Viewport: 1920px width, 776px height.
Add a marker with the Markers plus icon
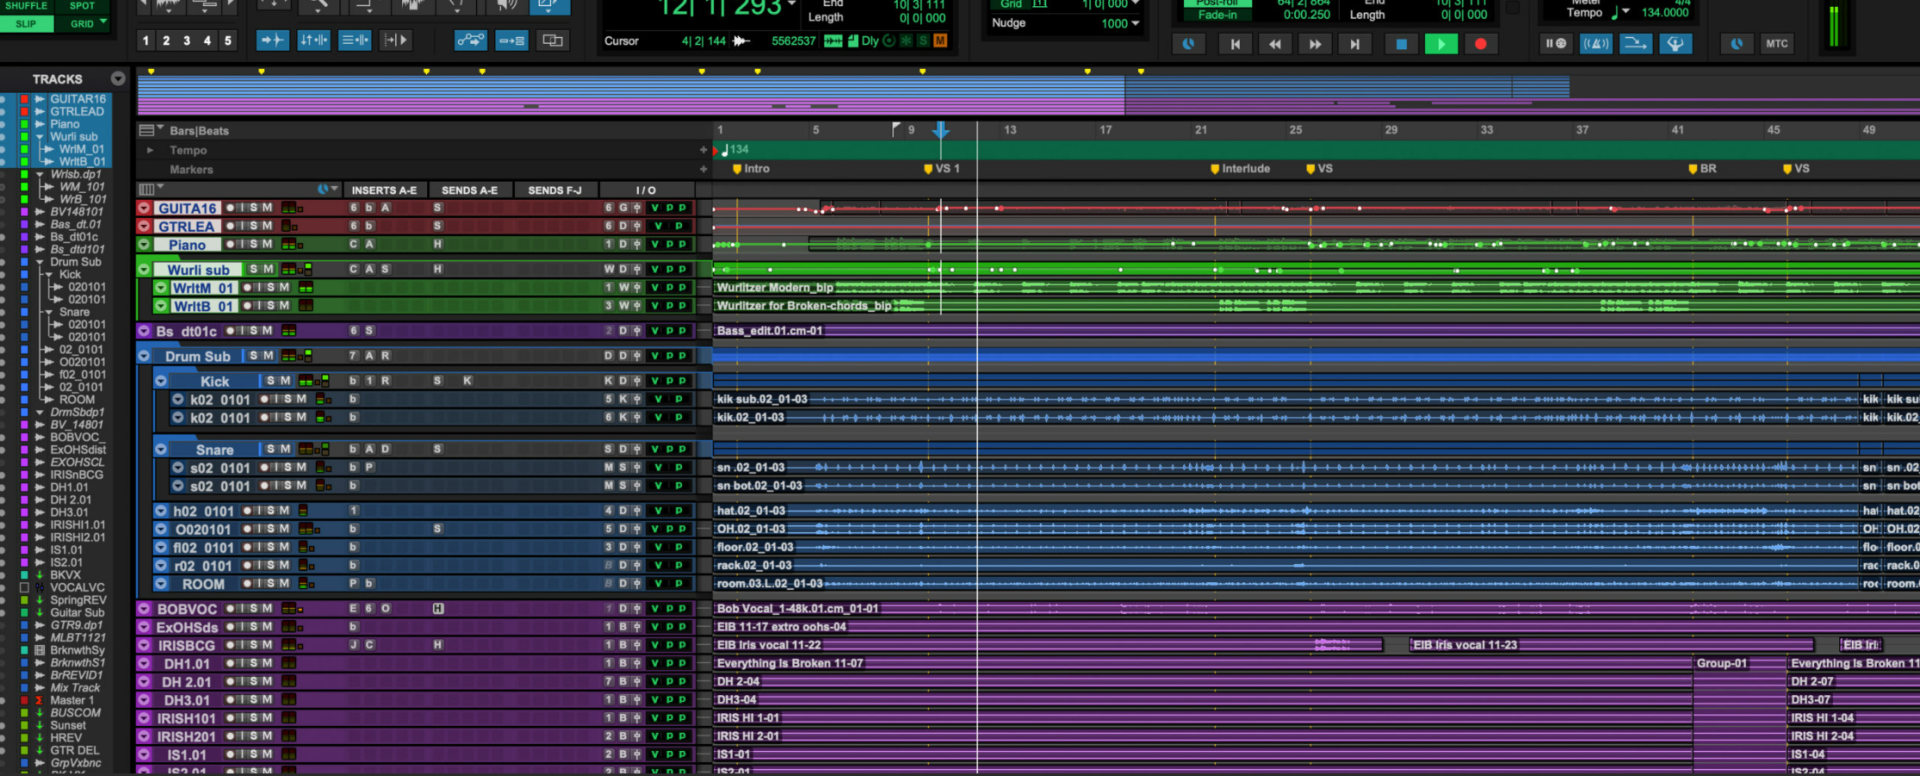click(703, 169)
